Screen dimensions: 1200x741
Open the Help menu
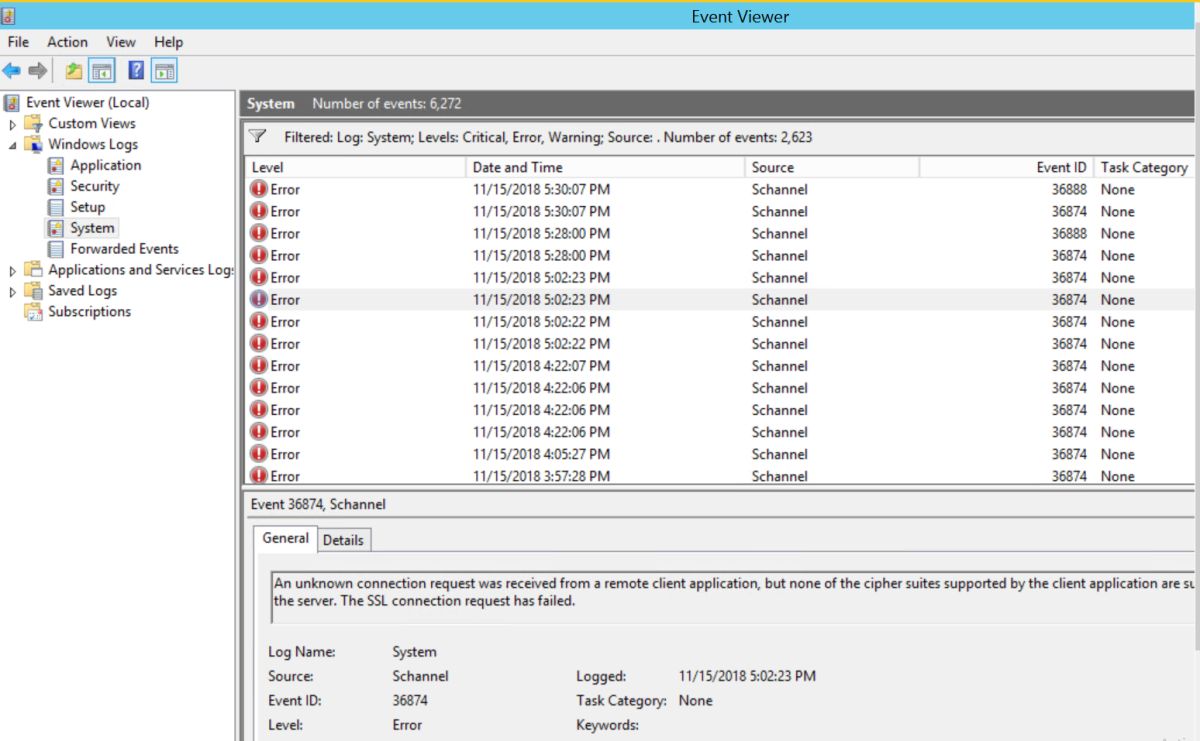[168, 42]
